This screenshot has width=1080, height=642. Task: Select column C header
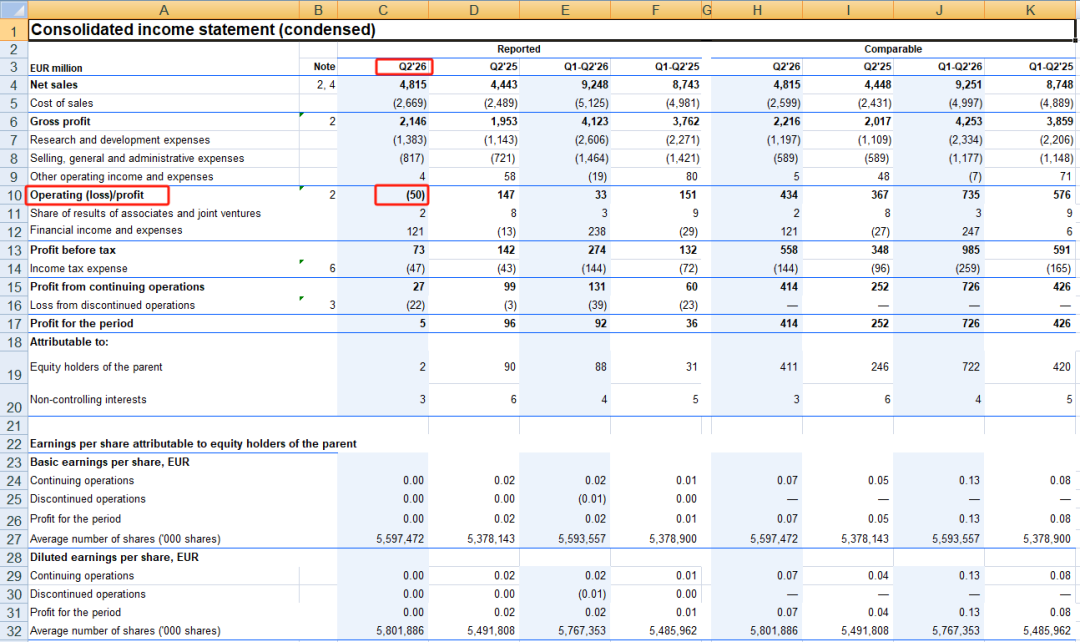[x=383, y=10]
